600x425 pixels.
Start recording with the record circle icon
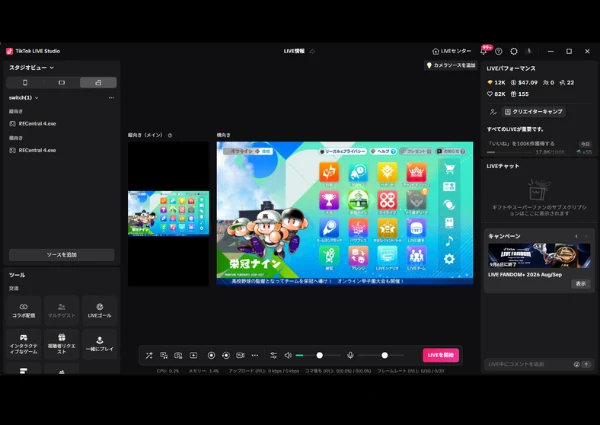[211, 355]
